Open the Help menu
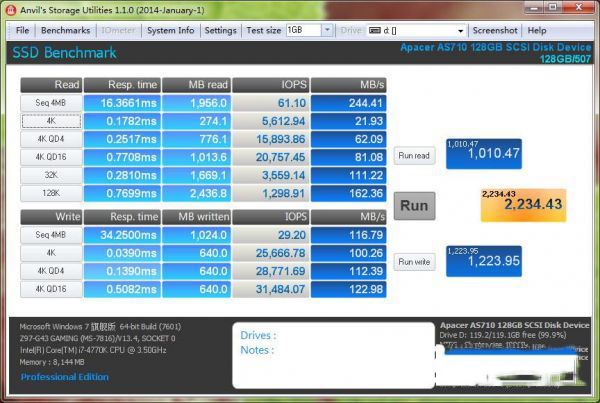This screenshot has width=600, height=403. pos(537,30)
